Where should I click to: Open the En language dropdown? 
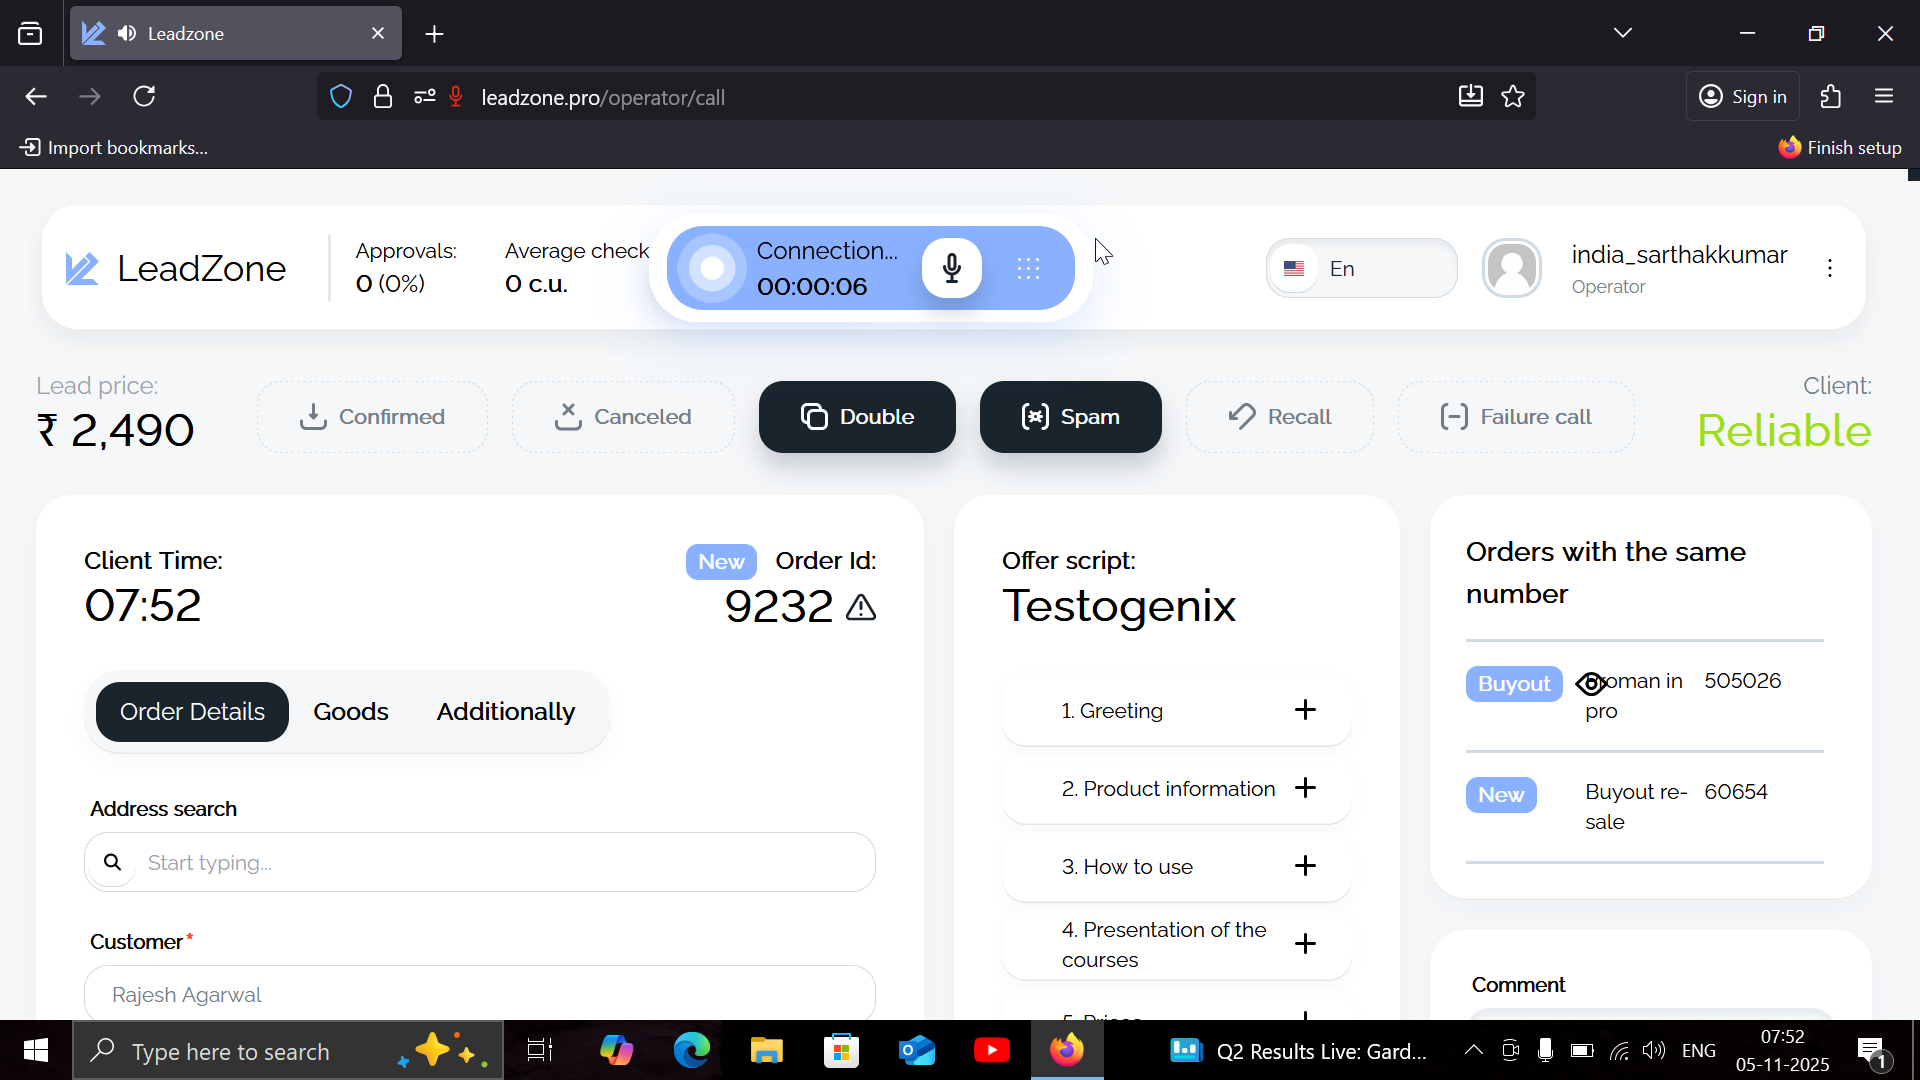pyautogui.click(x=1361, y=268)
